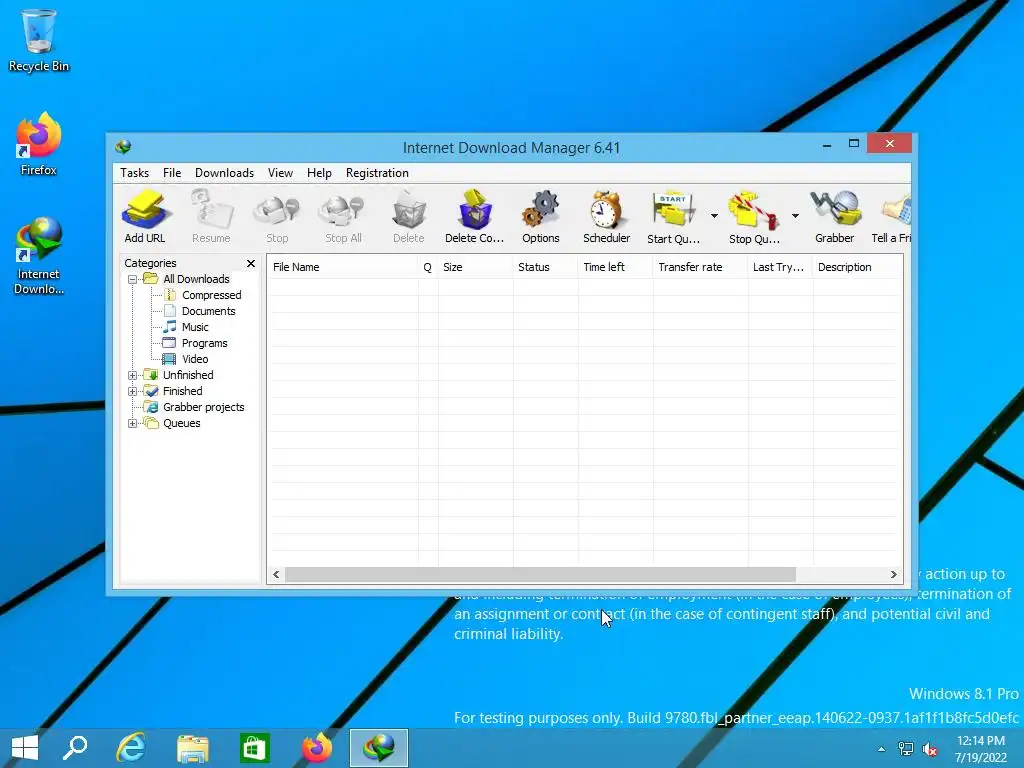Viewport: 1024px width, 768px height.
Task: Select the Video category
Action: pos(195,359)
